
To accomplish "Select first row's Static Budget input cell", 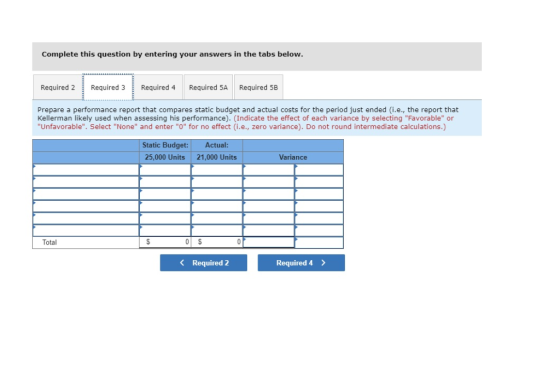I will pos(165,170).
